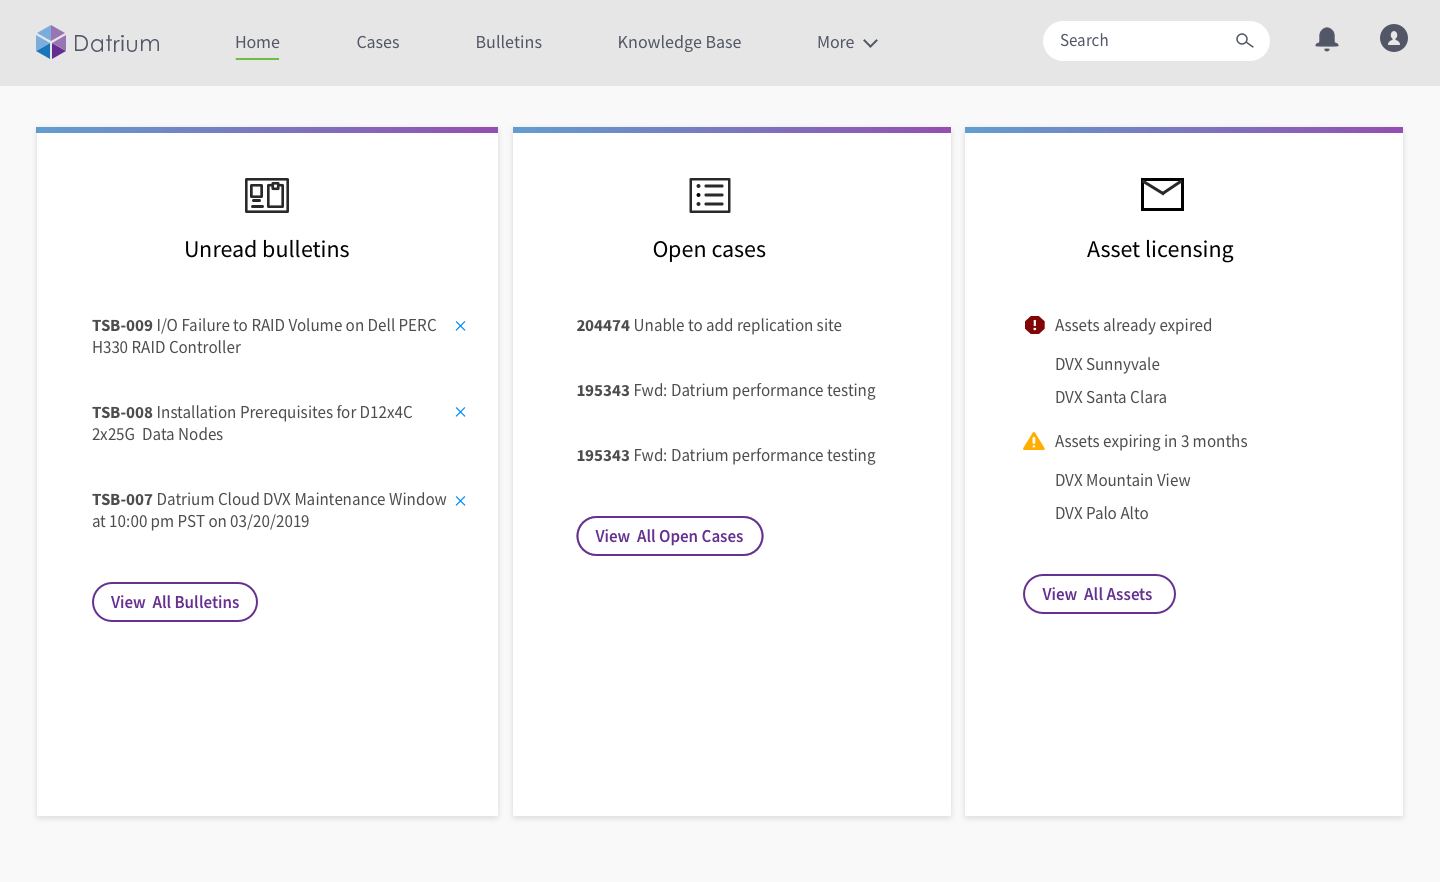Image resolution: width=1440 pixels, height=882 pixels.
Task: Dismiss the TSB-009 bulletin
Action: (x=460, y=326)
